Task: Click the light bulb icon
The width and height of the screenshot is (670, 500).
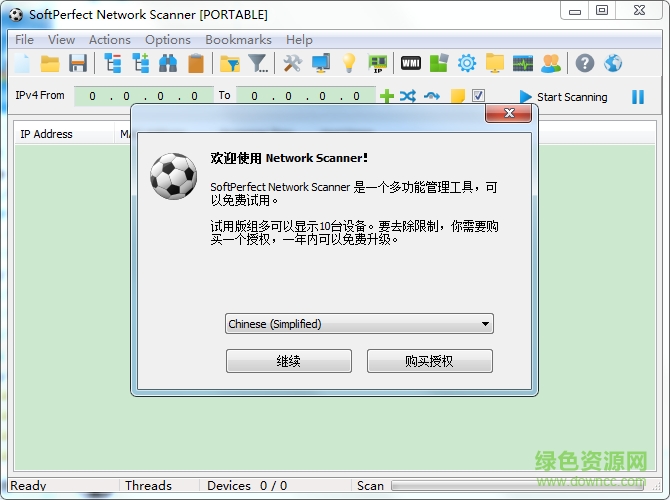Action: tap(349, 63)
